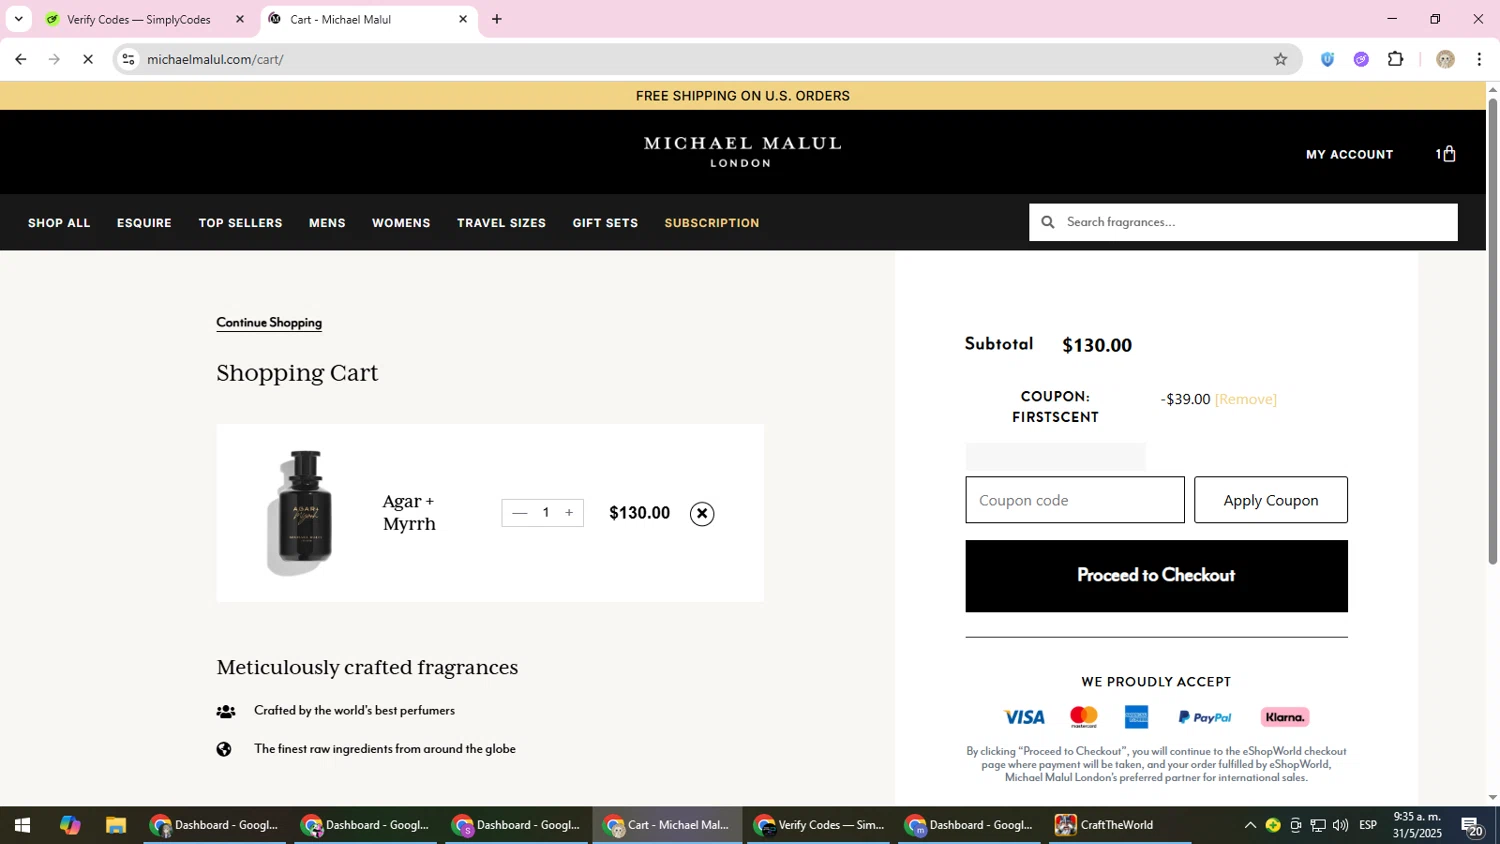Click Apply Coupon button
This screenshot has width=1500, height=844.
pyautogui.click(x=1271, y=500)
